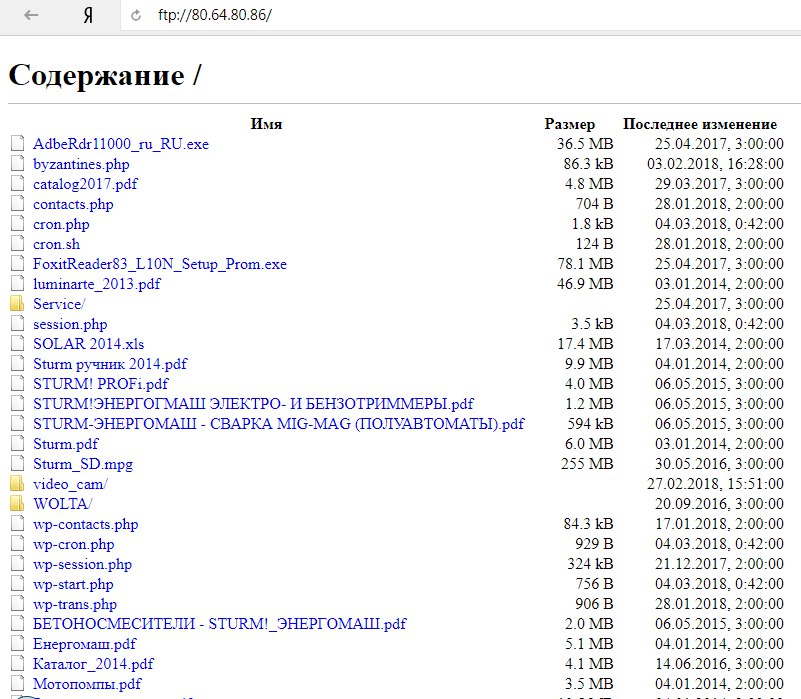Open the Service/ directory link
801x699 pixels.
click(59, 304)
